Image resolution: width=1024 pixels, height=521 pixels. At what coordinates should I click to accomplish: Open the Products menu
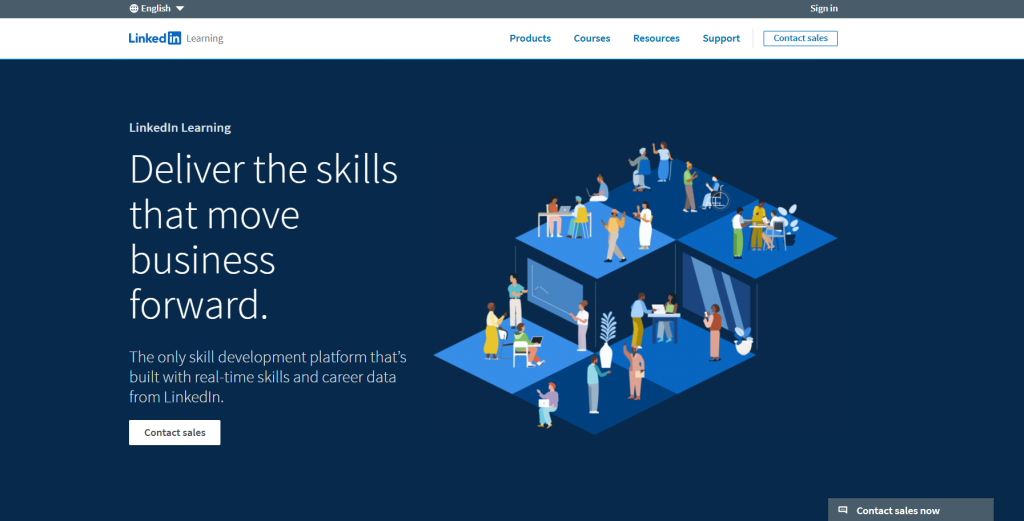click(x=530, y=39)
